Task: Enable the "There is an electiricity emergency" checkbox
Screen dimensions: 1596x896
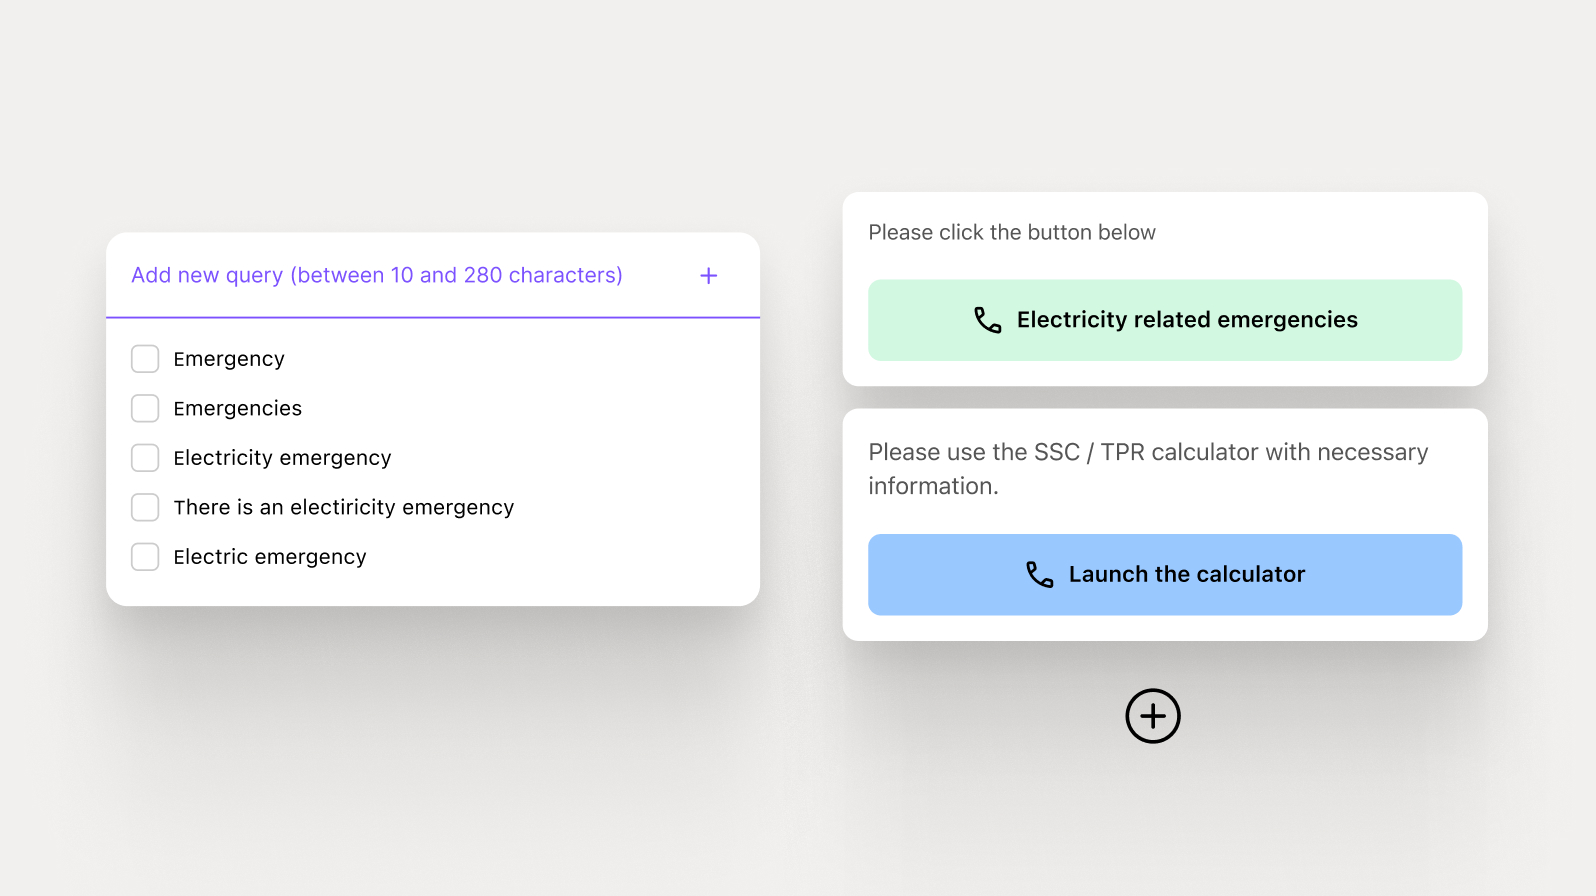Action: (x=145, y=507)
